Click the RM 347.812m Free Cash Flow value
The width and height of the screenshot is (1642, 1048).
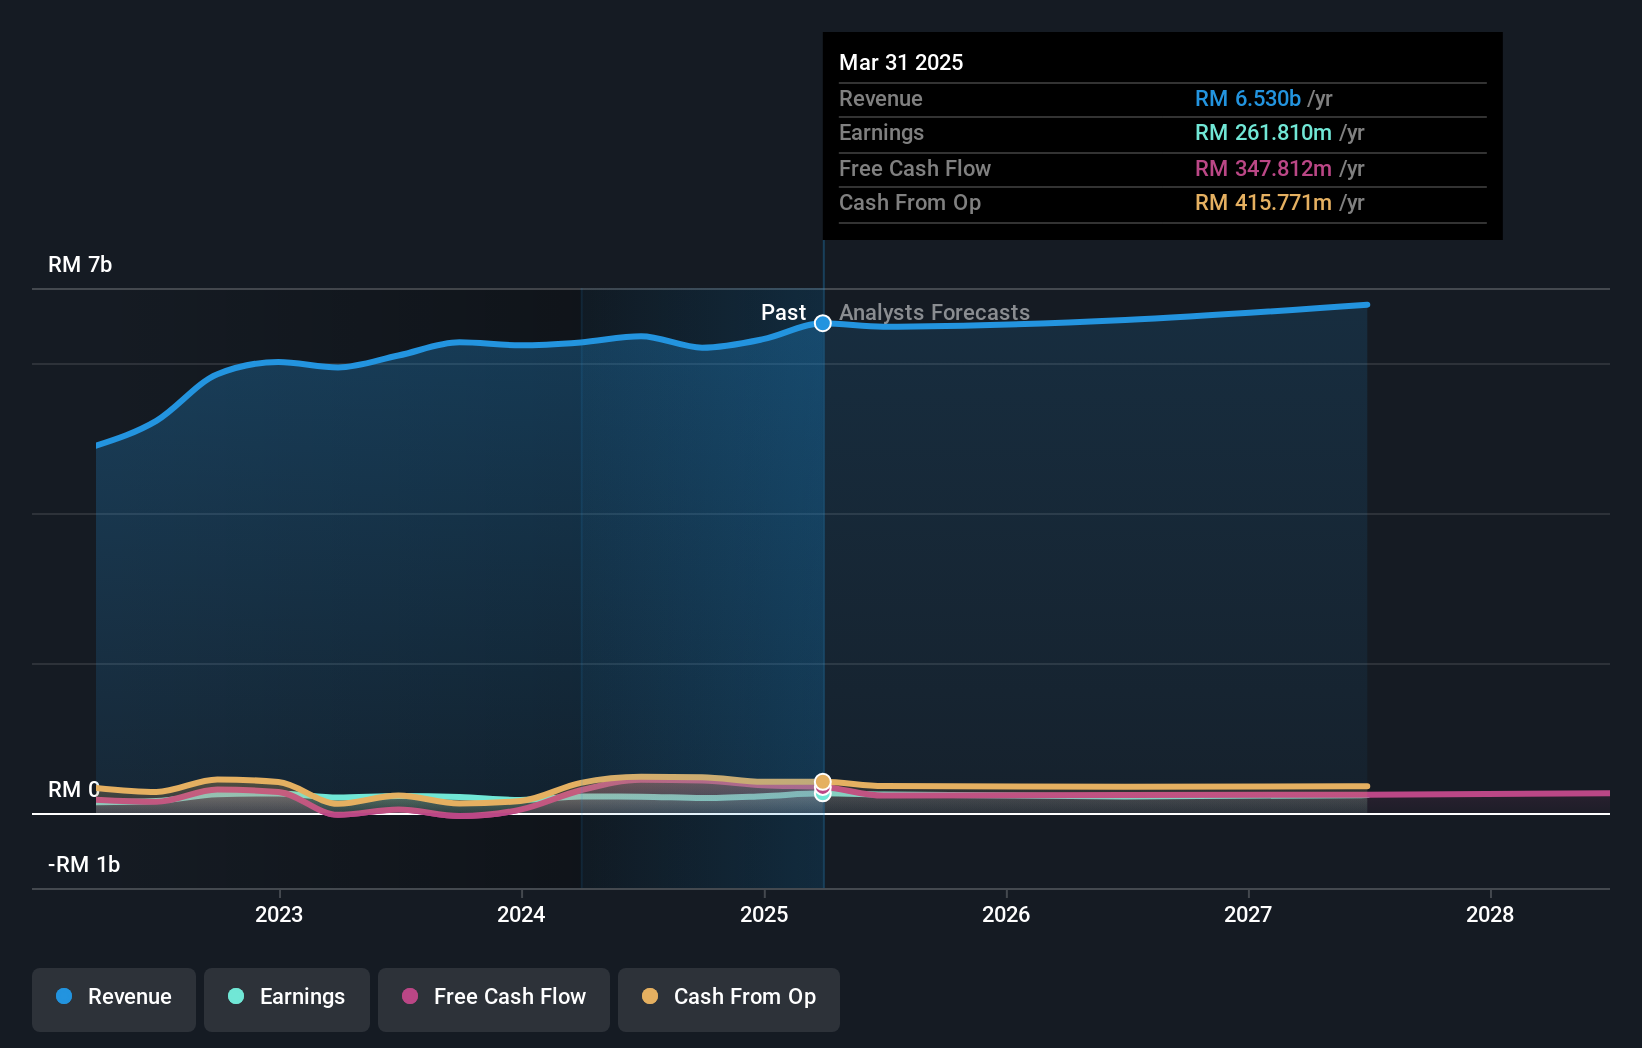(x=1262, y=168)
